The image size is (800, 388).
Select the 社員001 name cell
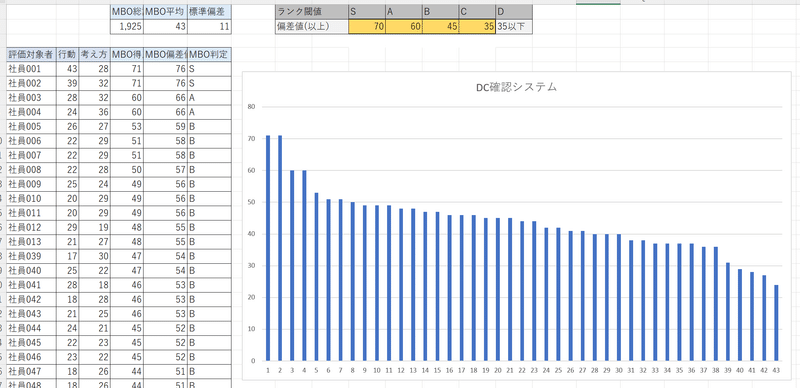(31, 69)
